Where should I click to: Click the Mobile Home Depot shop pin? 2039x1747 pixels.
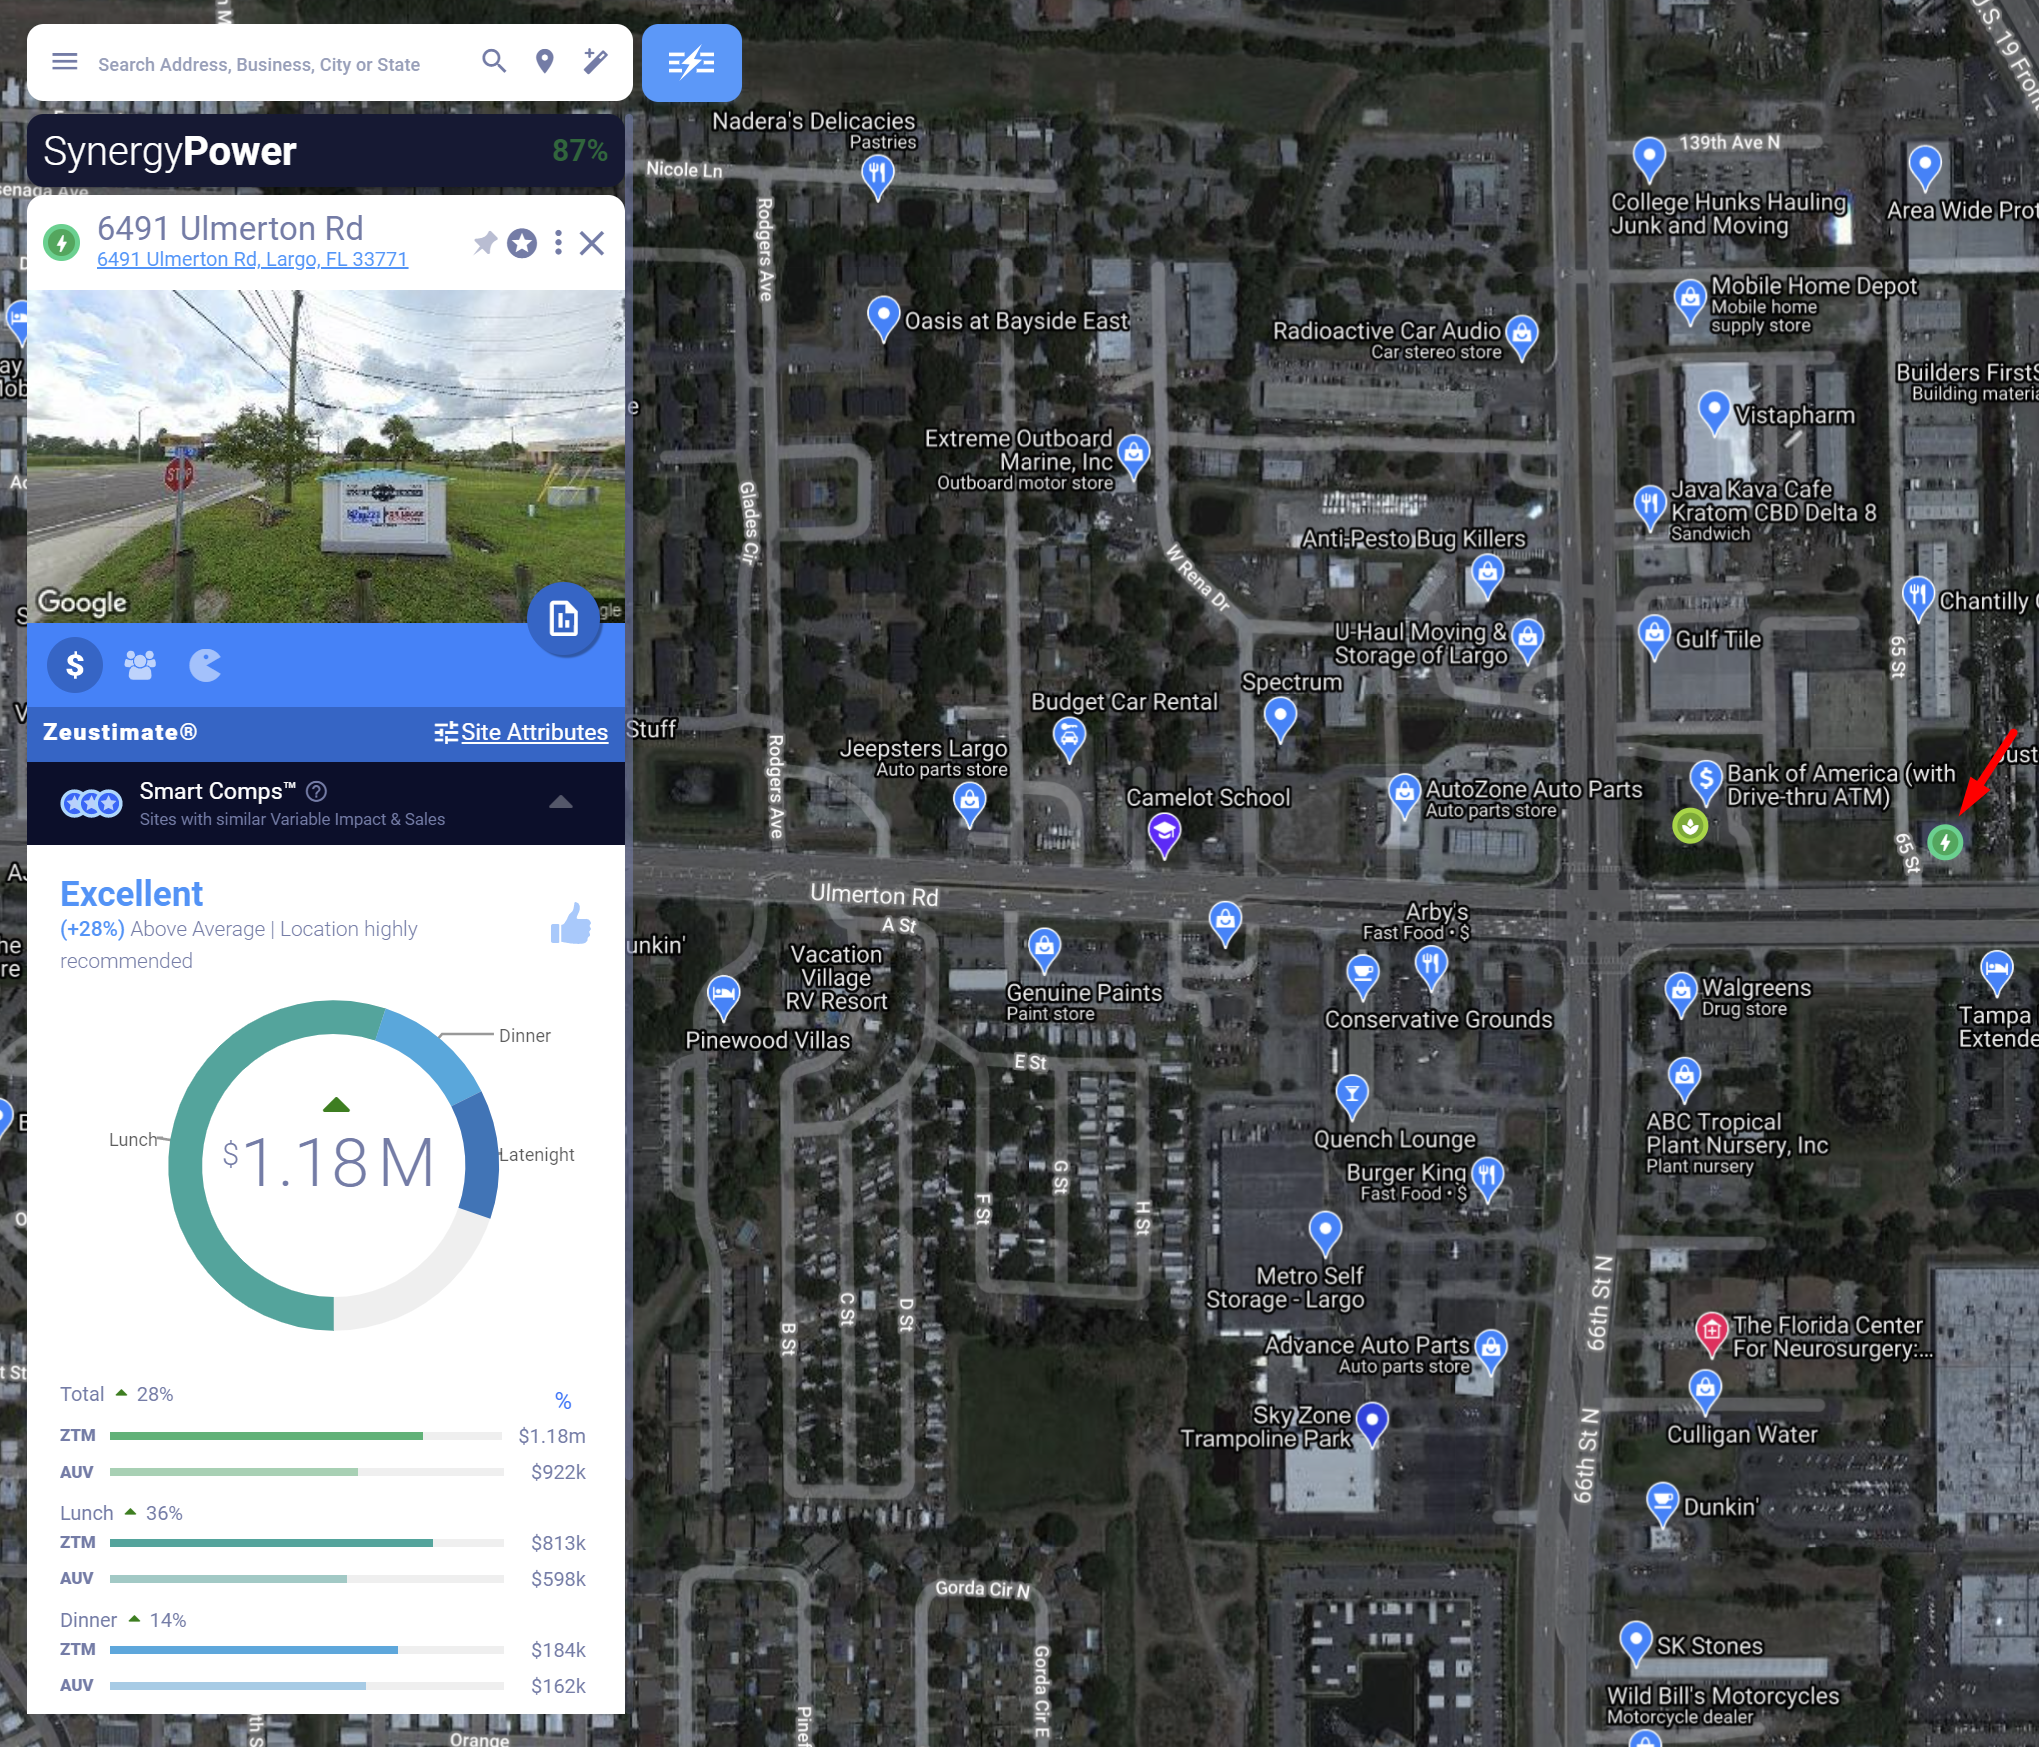click(x=1689, y=300)
